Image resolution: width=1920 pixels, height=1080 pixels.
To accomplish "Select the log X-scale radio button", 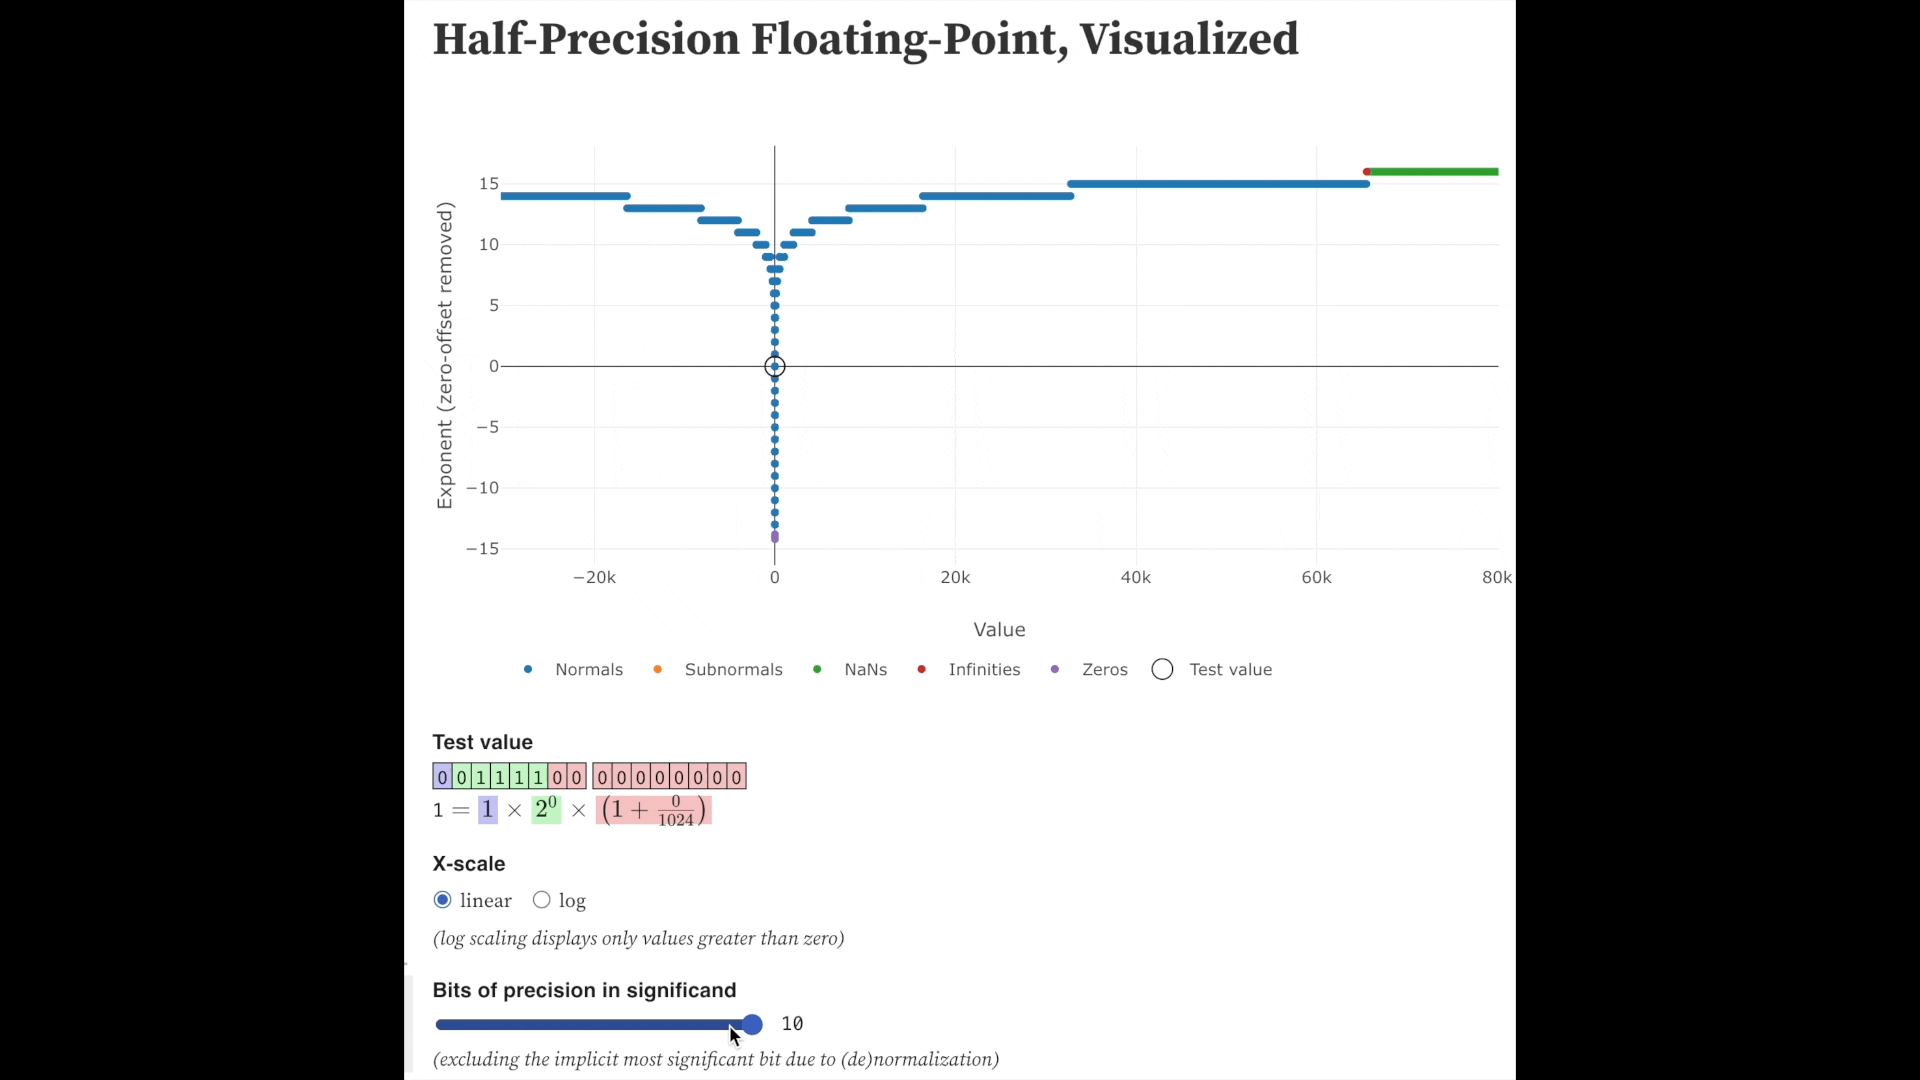I will point(542,899).
